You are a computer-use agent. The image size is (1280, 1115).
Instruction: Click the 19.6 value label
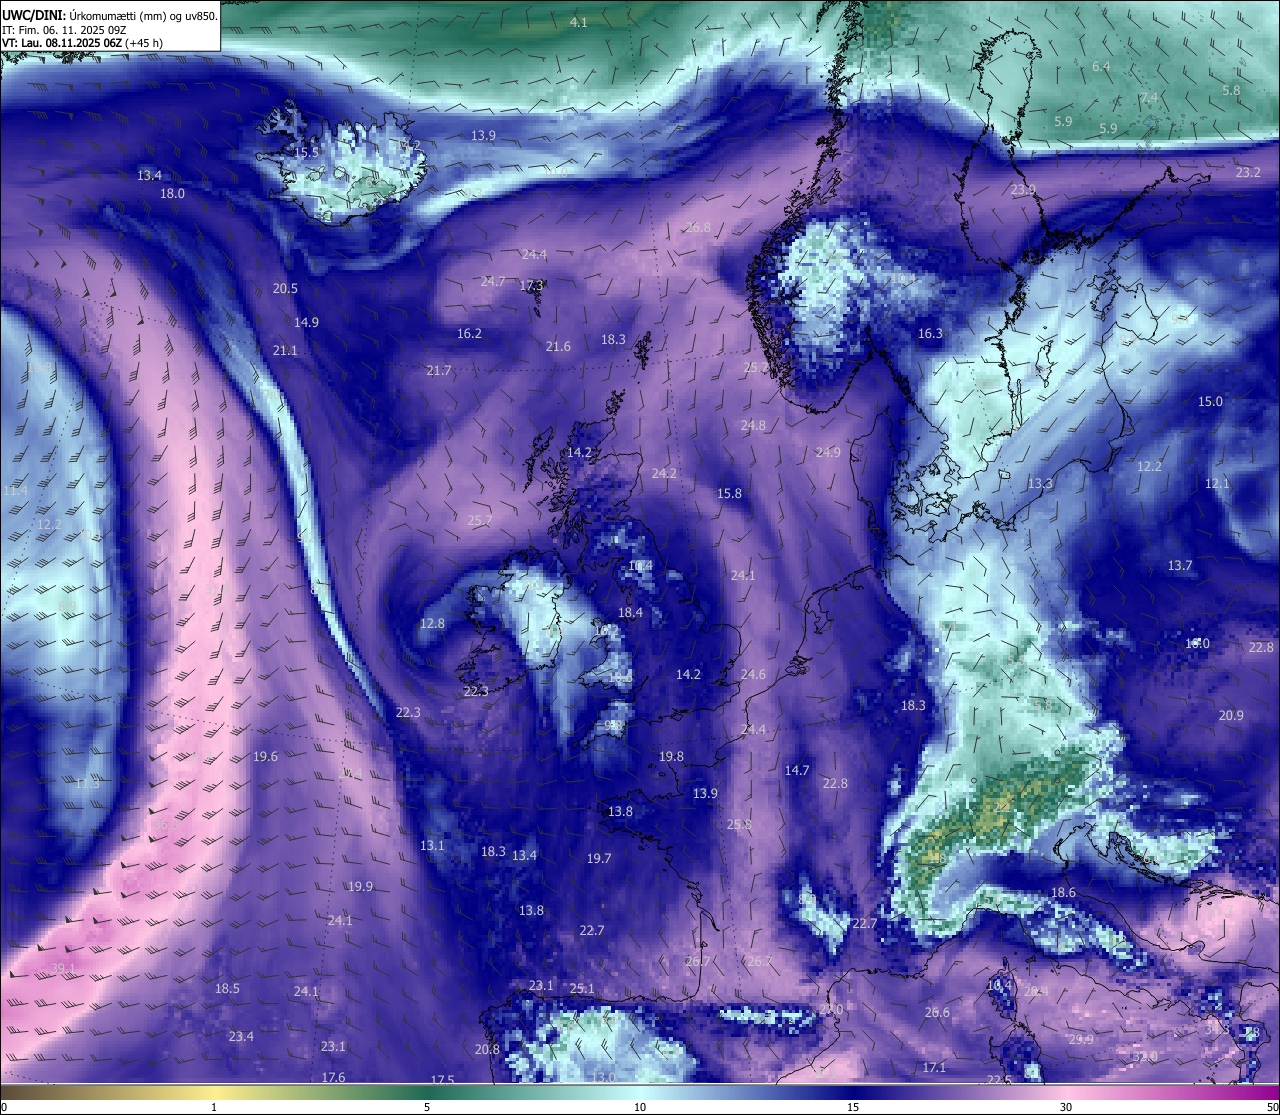265,756
